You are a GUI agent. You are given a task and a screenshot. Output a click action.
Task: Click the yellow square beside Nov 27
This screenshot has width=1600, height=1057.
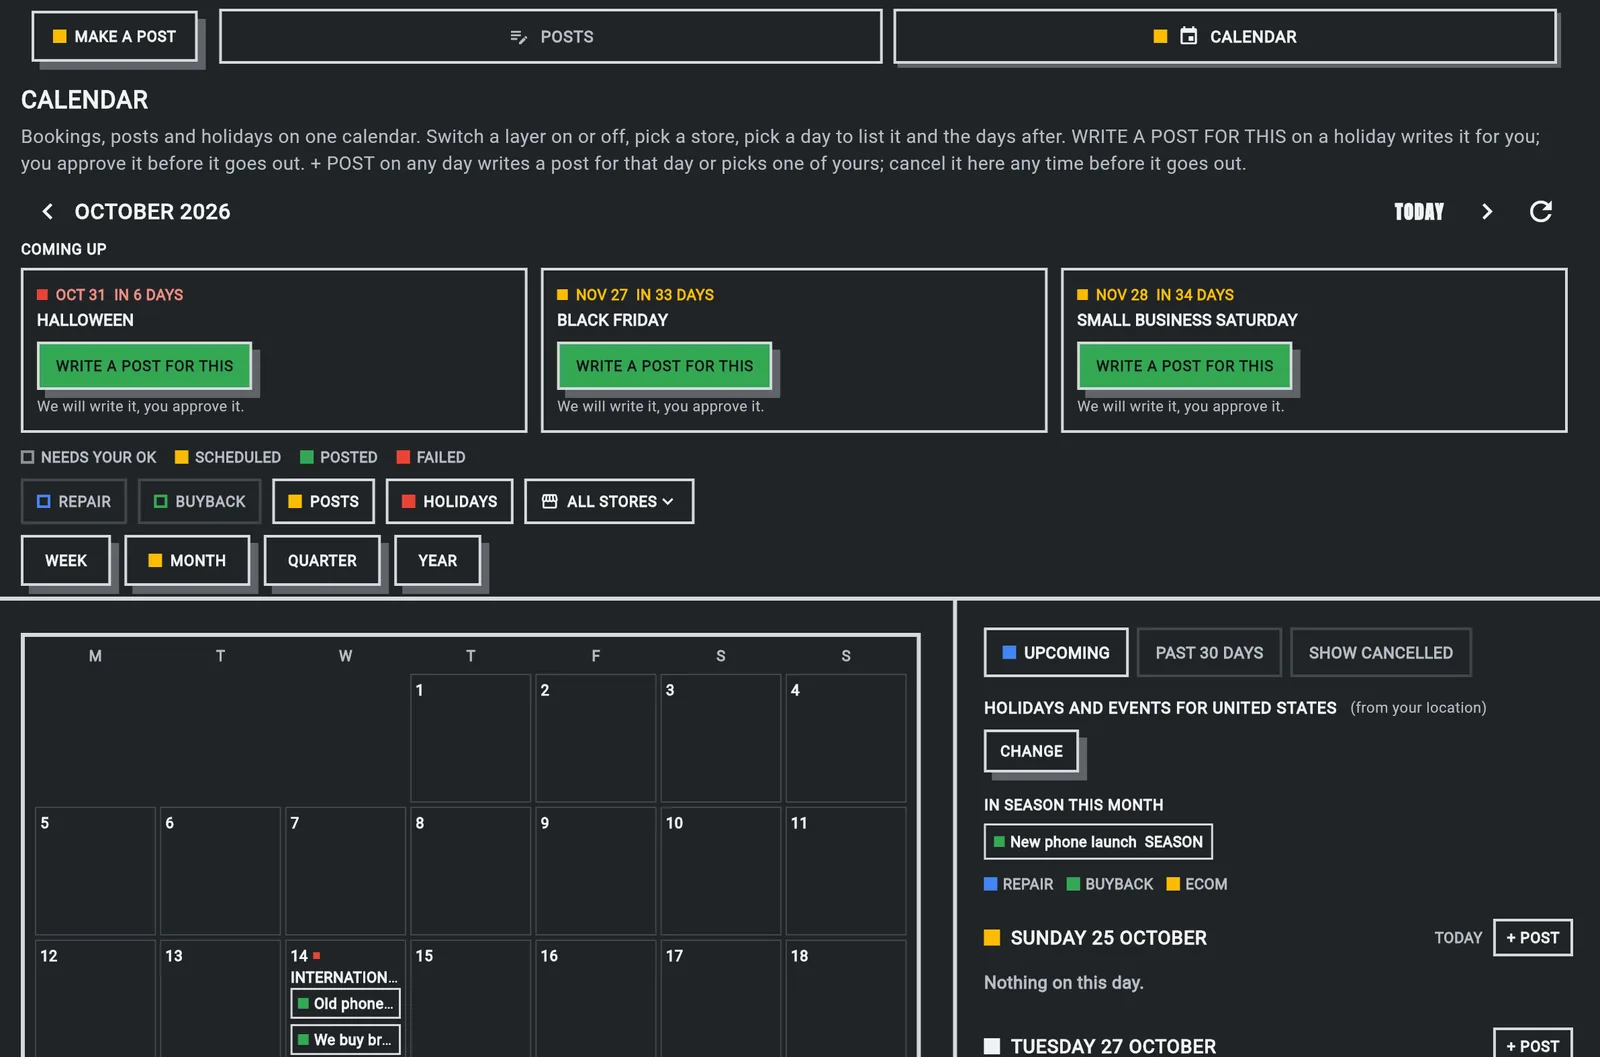(563, 295)
